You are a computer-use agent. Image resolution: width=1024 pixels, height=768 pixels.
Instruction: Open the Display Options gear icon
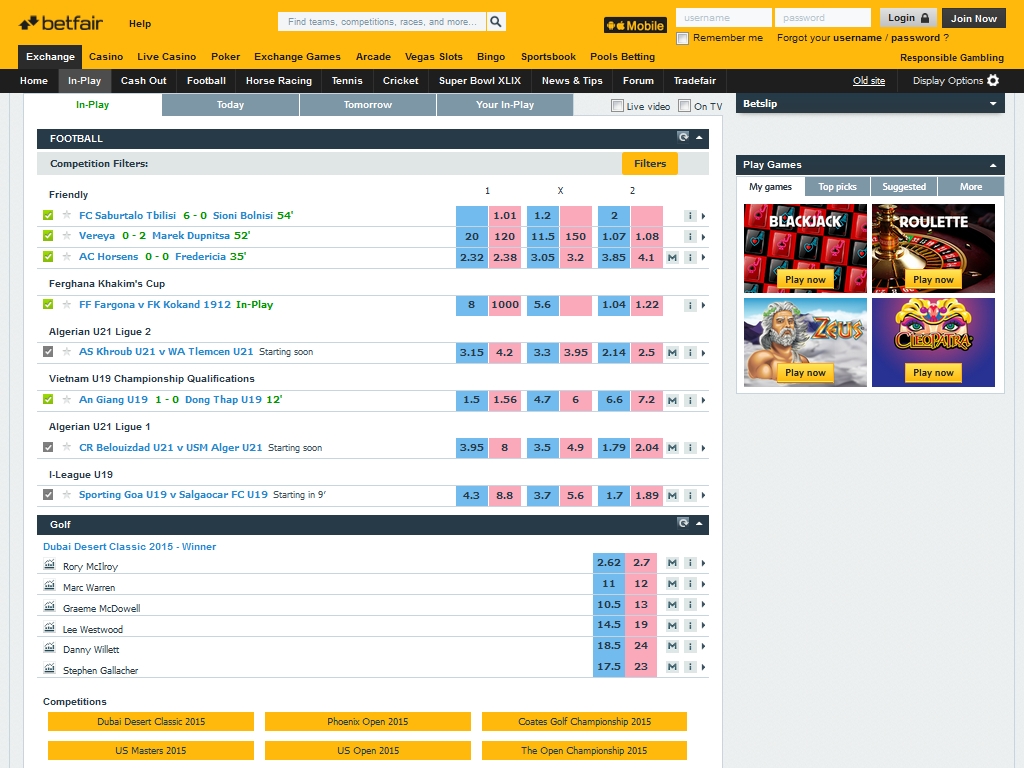coord(993,81)
